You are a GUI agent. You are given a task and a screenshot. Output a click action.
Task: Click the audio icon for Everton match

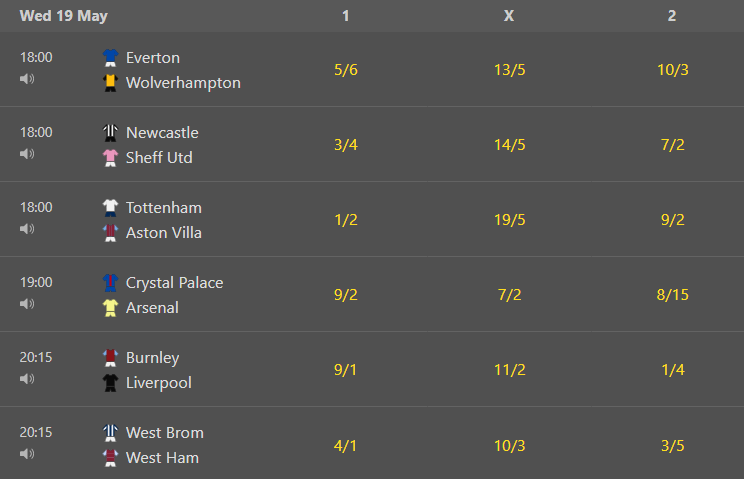pyautogui.click(x=27, y=79)
